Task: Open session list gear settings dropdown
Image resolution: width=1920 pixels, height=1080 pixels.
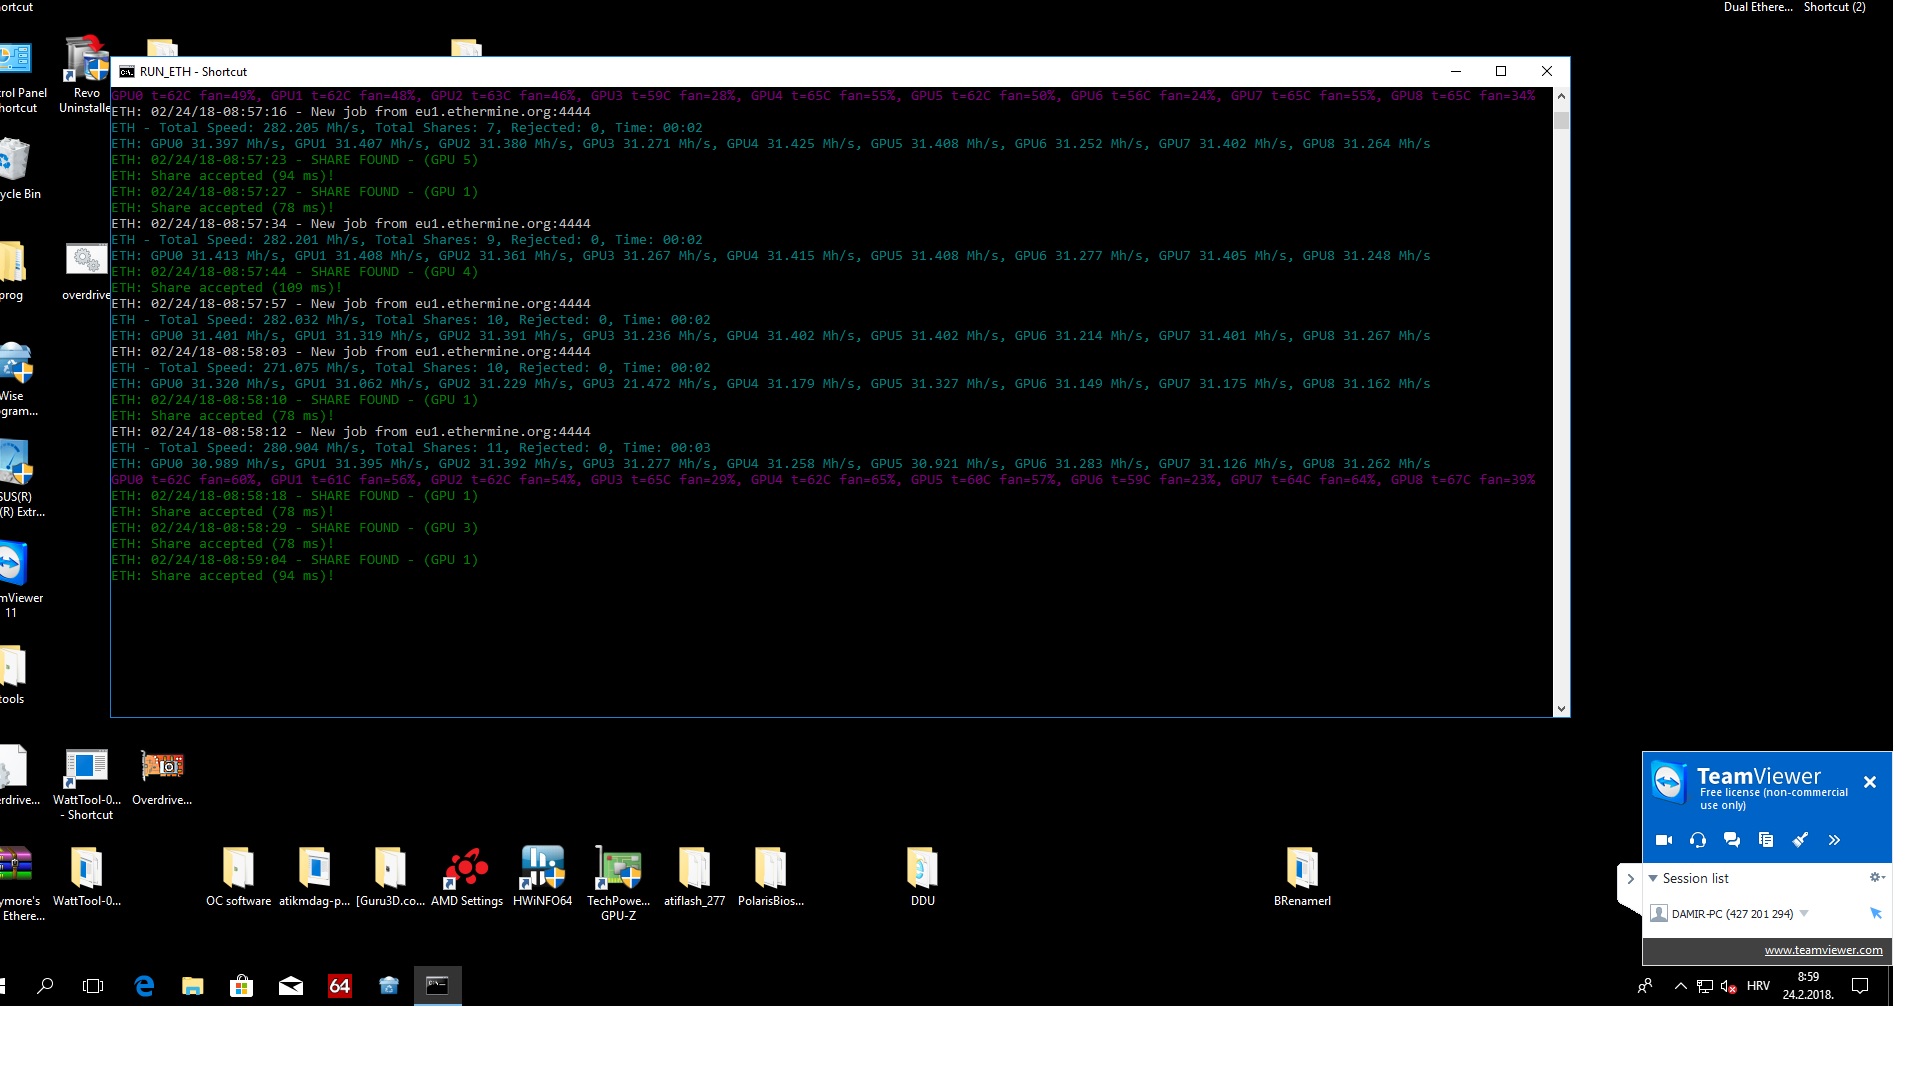Action: 1877,877
